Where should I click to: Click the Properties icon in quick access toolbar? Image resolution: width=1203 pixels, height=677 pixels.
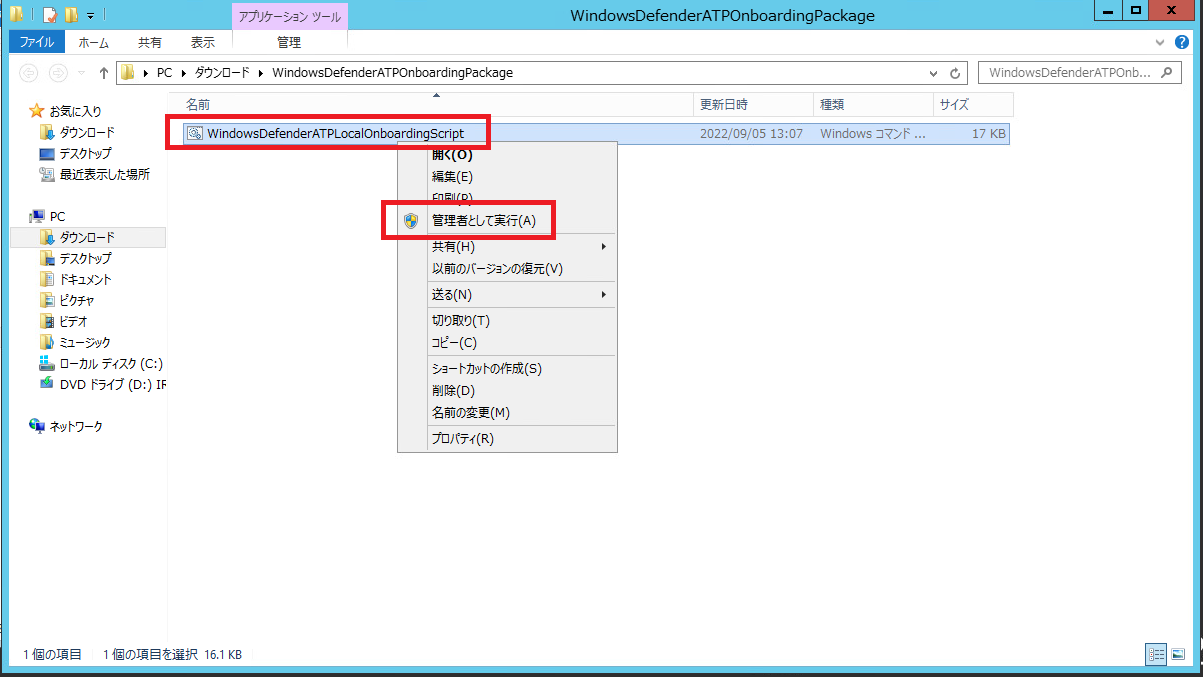[49, 15]
